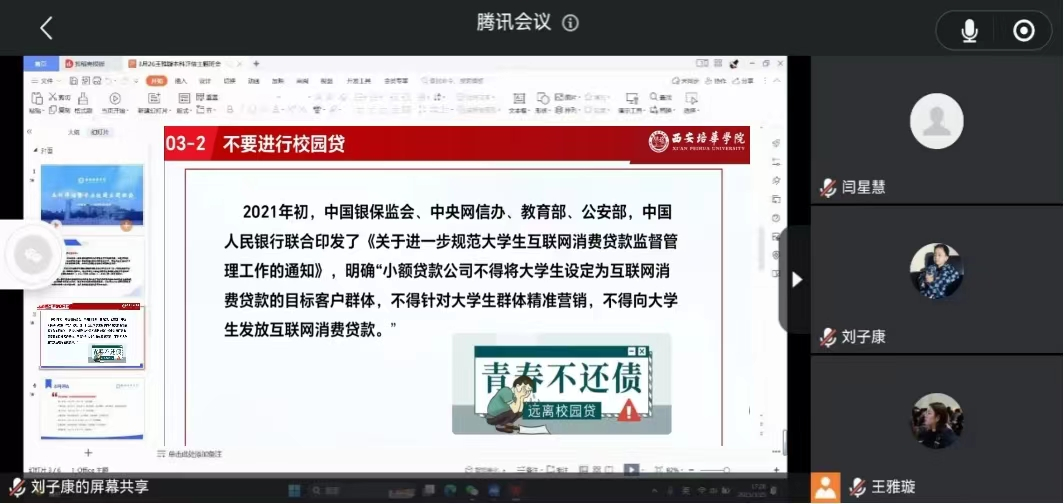Viewport: 1064px width, 504px height.
Task: Click the Text Box insert icon
Action: tap(518, 99)
